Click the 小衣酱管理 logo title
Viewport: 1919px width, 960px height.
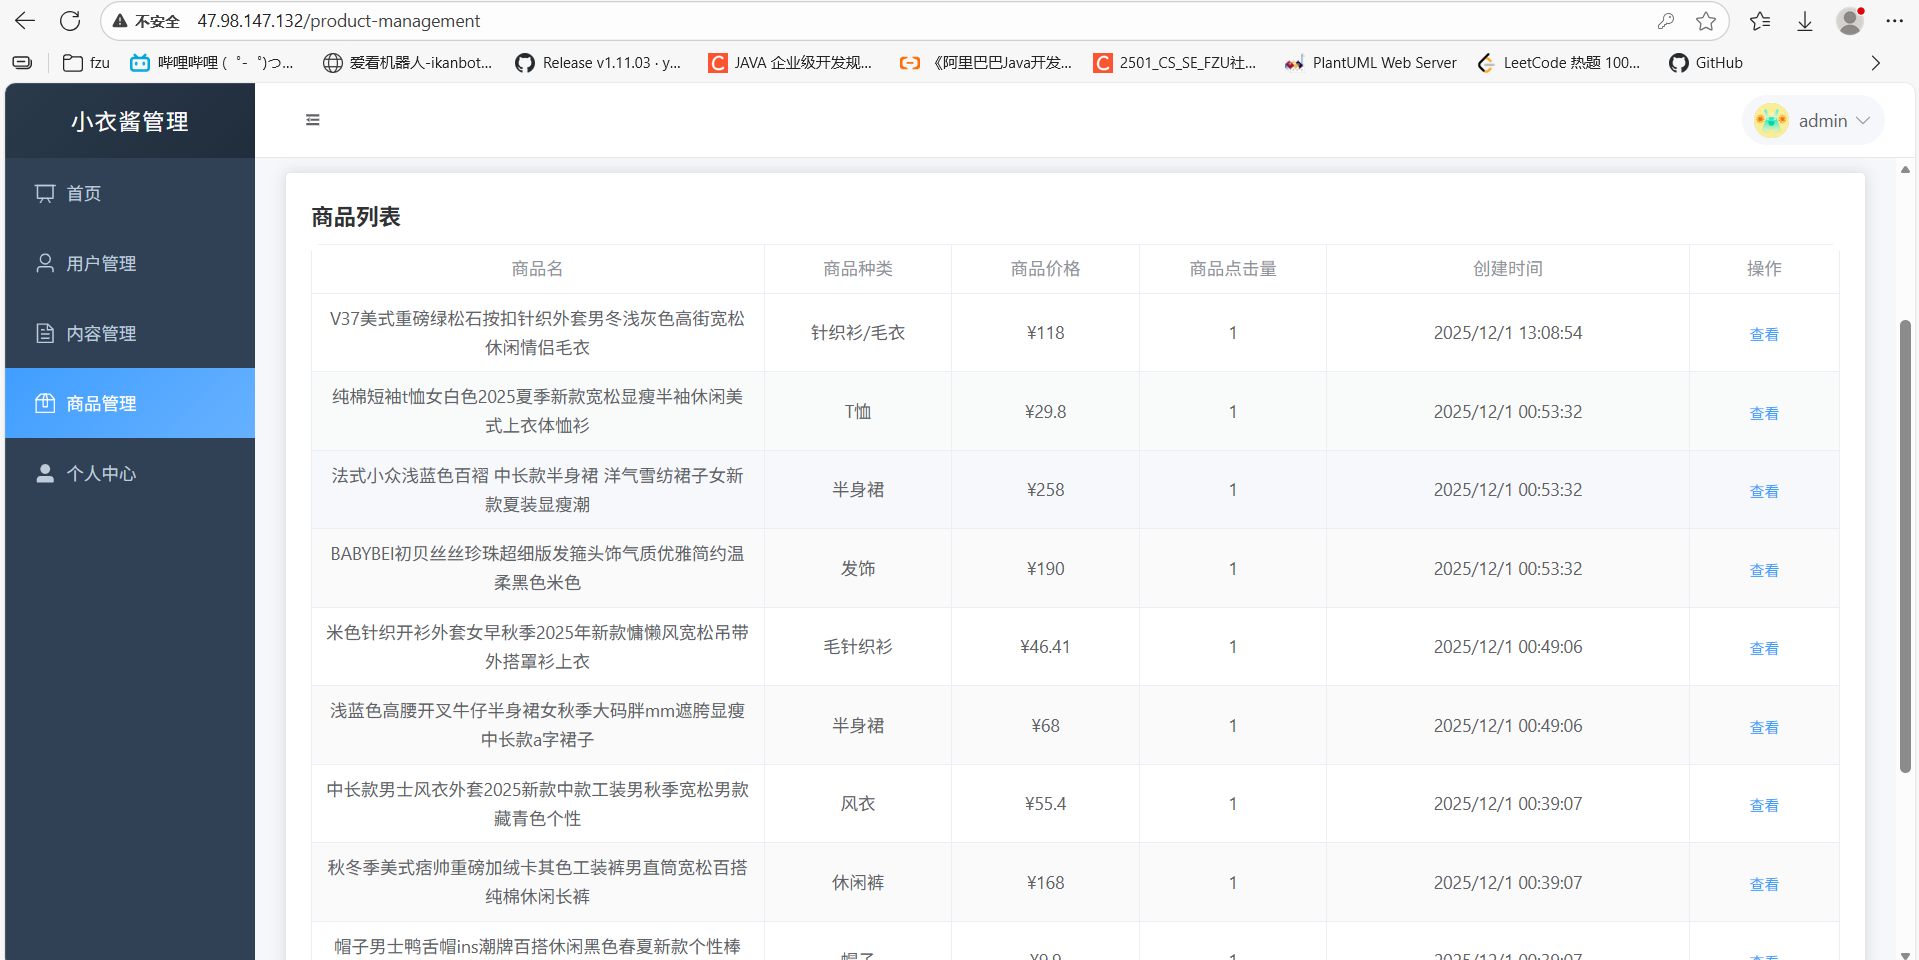coord(130,121)
